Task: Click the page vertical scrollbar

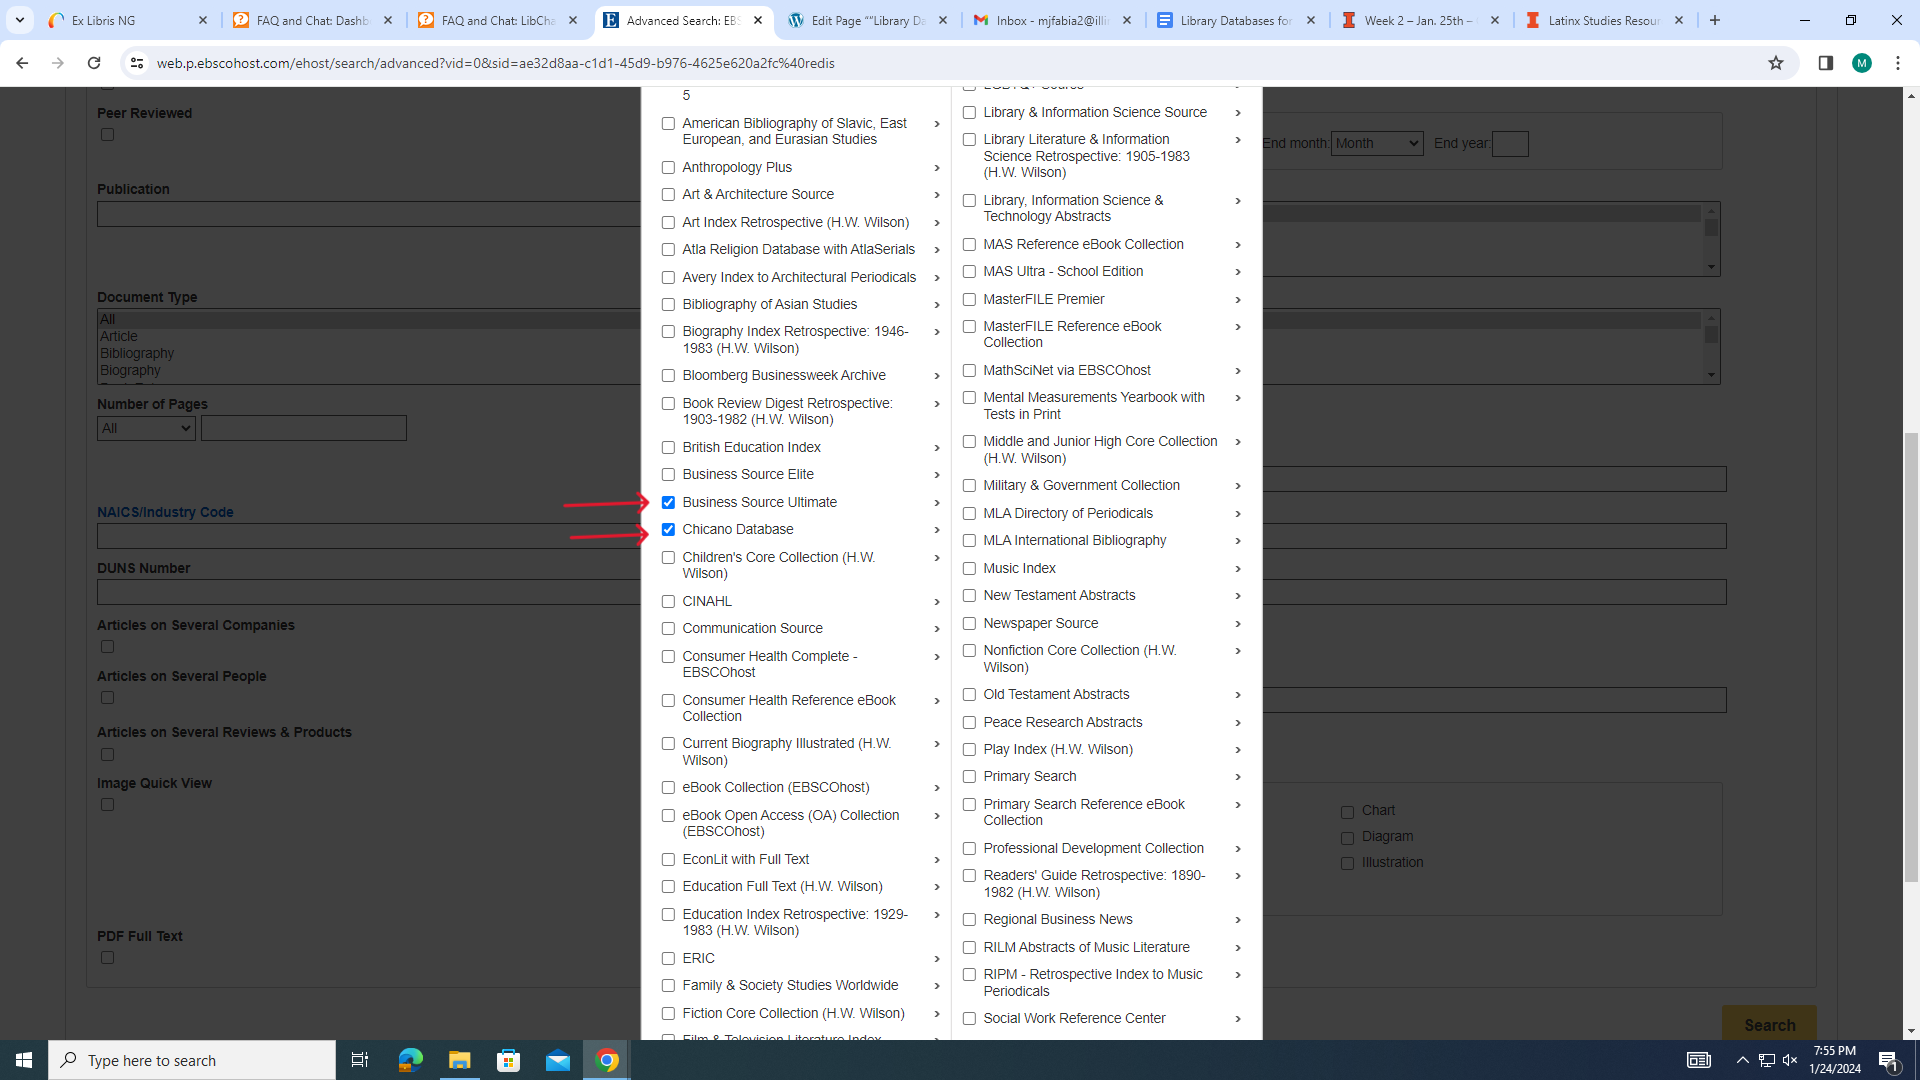Action: tap(1911, 660)
